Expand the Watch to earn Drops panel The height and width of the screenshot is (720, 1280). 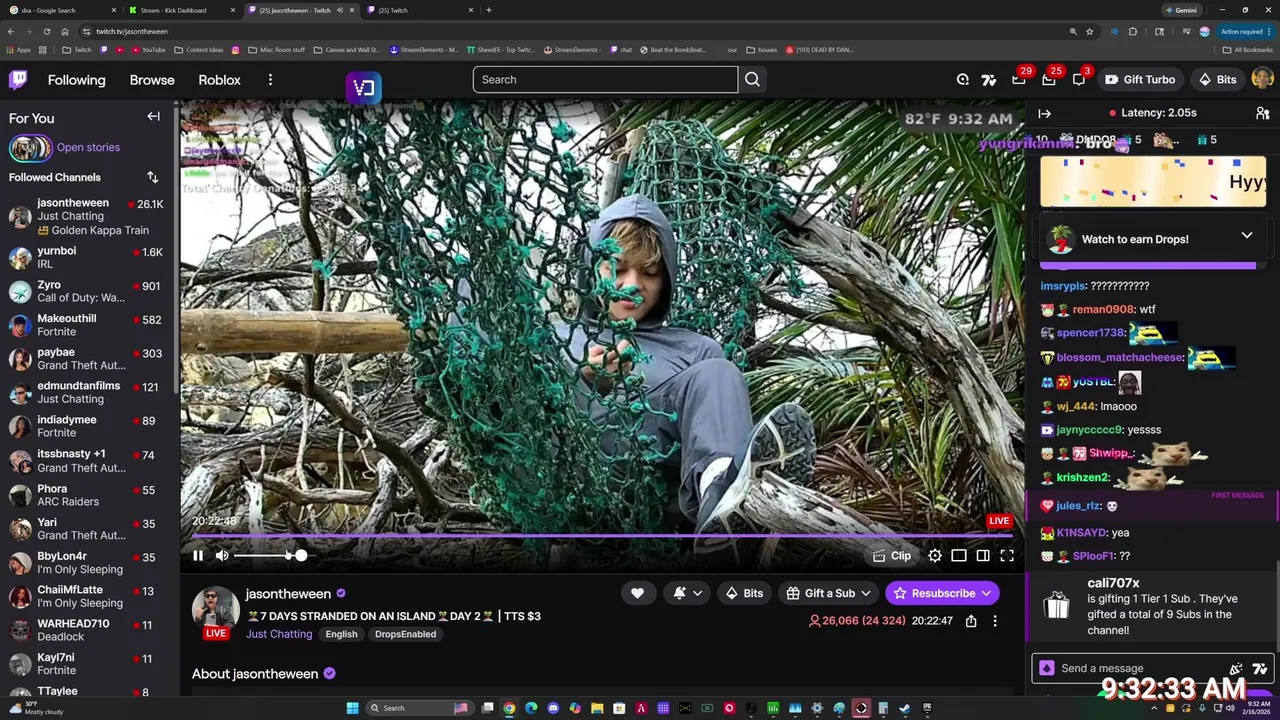pyautogui.click(x=1247, y=236)
